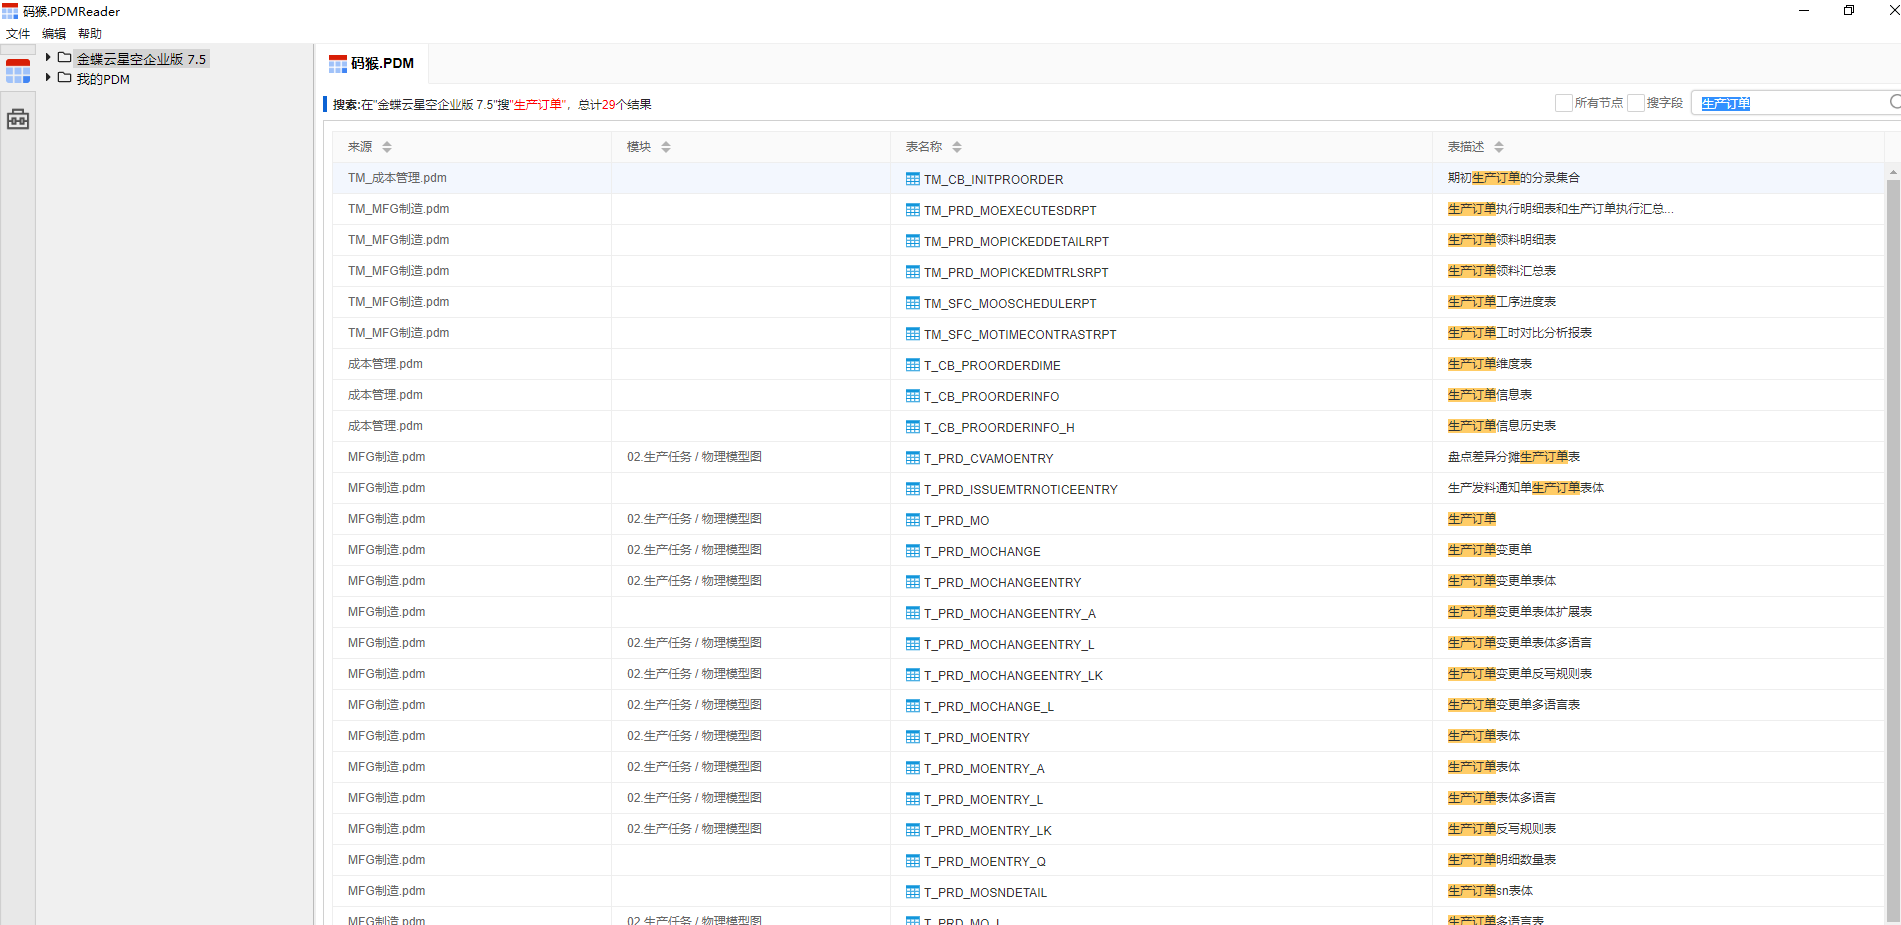Viewport: 1901px width, 925px height.
Task: Click table icon of T_PRD_MOCHANGEENTRY row
Action: (913, 582)
